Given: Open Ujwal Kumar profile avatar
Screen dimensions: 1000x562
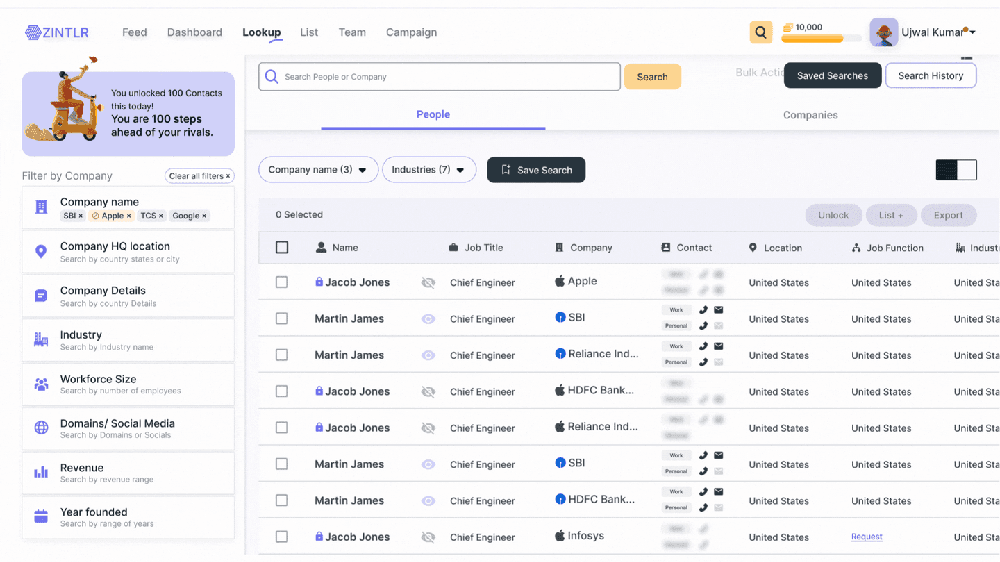Looking at the screenshot, I should tap(884, 32).
